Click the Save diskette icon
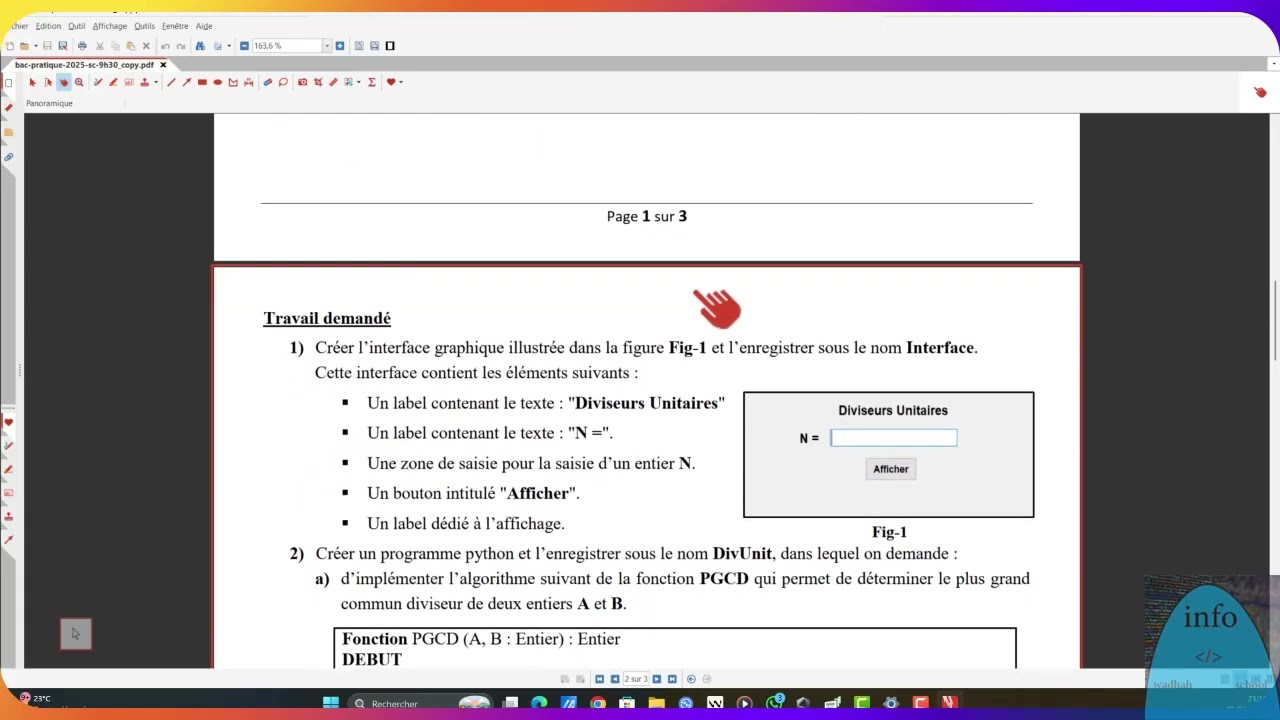Screen dimensions: 1280x720 pyautogui.click(x=47, y=46)
